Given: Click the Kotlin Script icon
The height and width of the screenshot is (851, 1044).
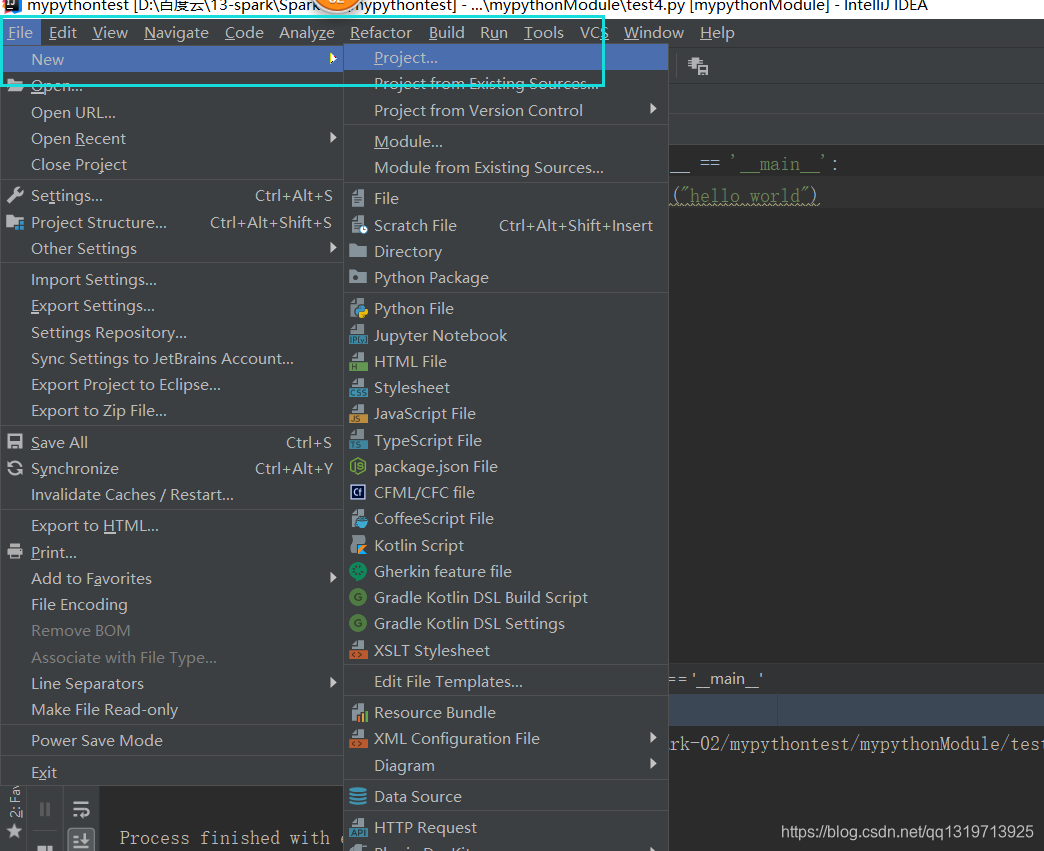Looking at the screenshot, I should point(358,545).
